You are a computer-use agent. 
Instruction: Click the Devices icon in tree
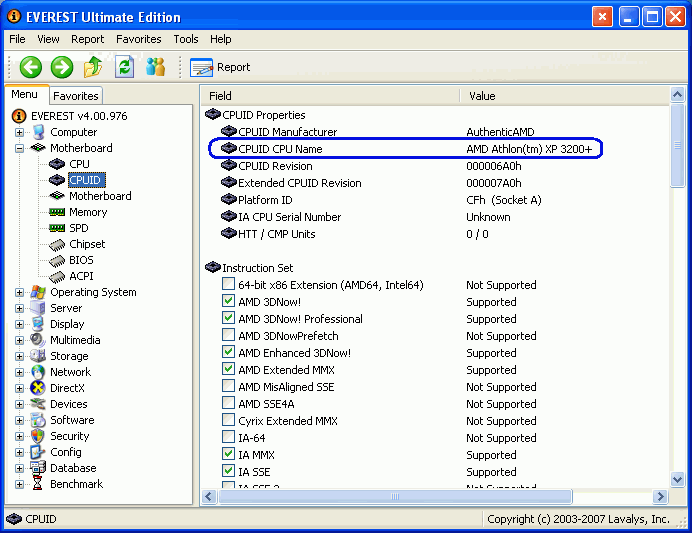click(38, 404)
